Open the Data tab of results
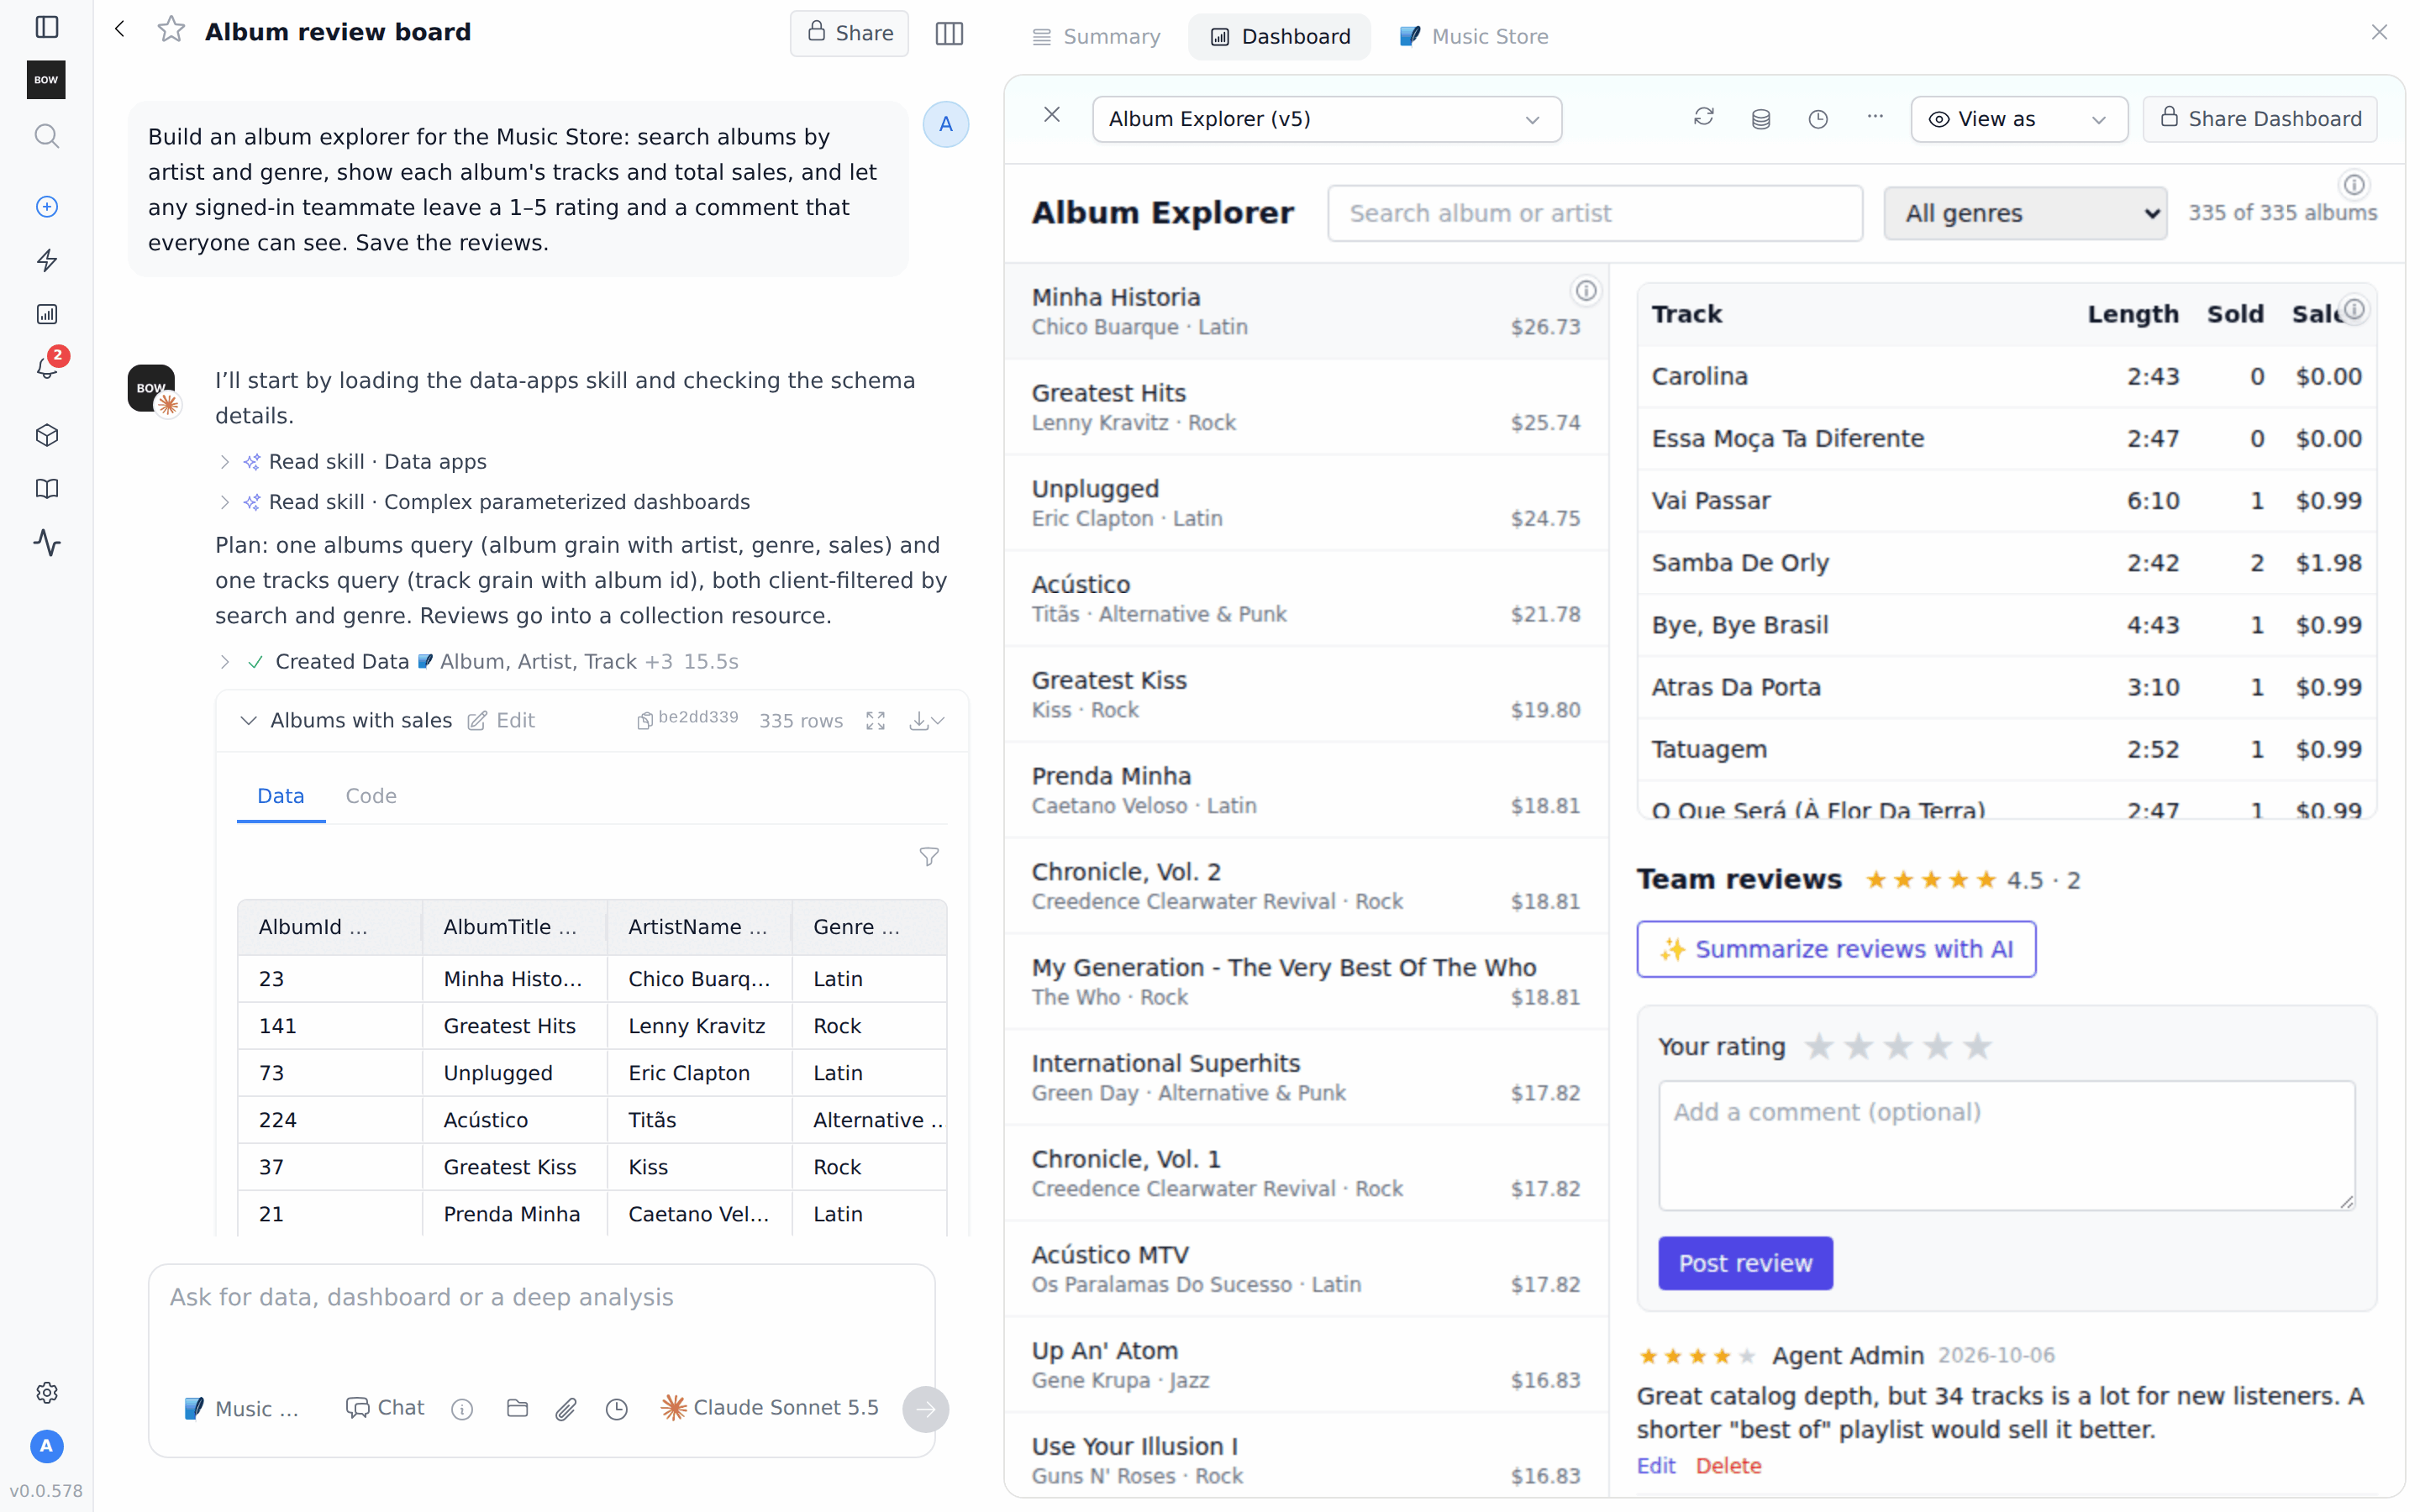2420x1512 pixels. tap(281, 796)
